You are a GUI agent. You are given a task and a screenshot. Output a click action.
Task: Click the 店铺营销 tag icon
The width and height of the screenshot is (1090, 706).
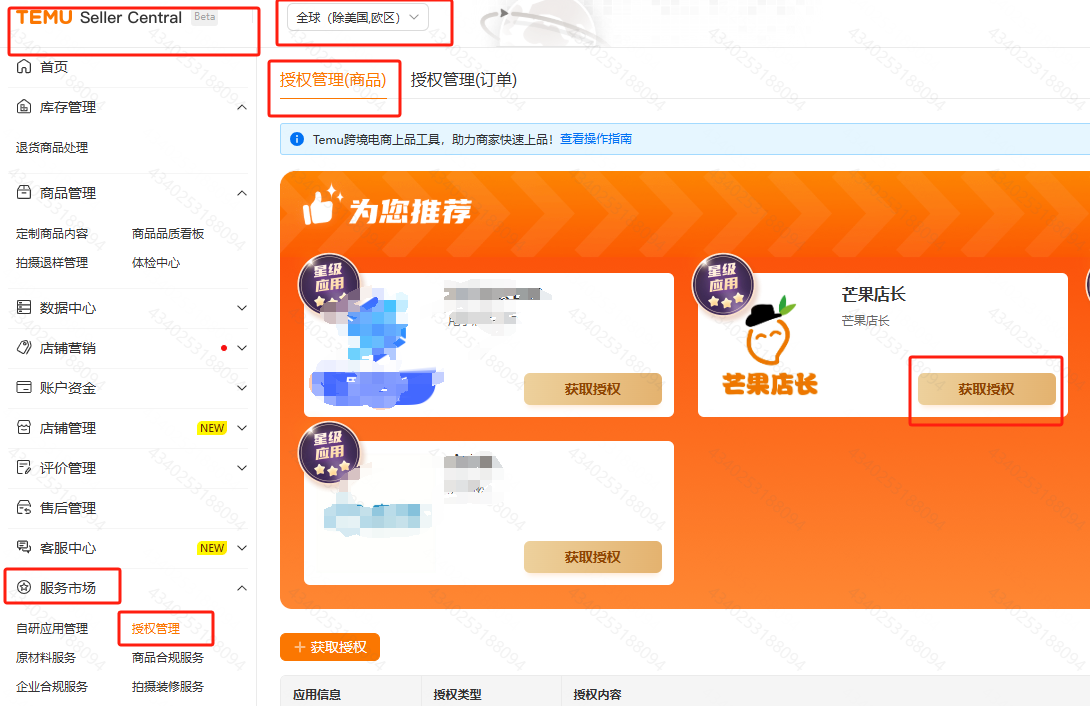pos(24,347)
